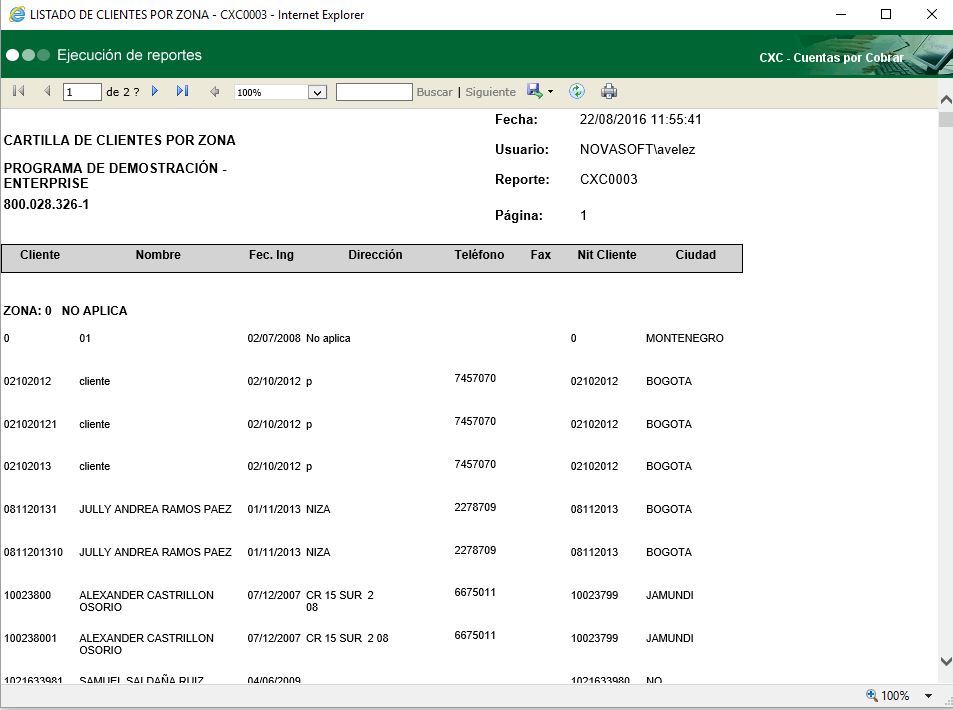Expand the export format dropdown arrow
The width and height of the screenshot is (953, 710).
click(x=551, y=92)
